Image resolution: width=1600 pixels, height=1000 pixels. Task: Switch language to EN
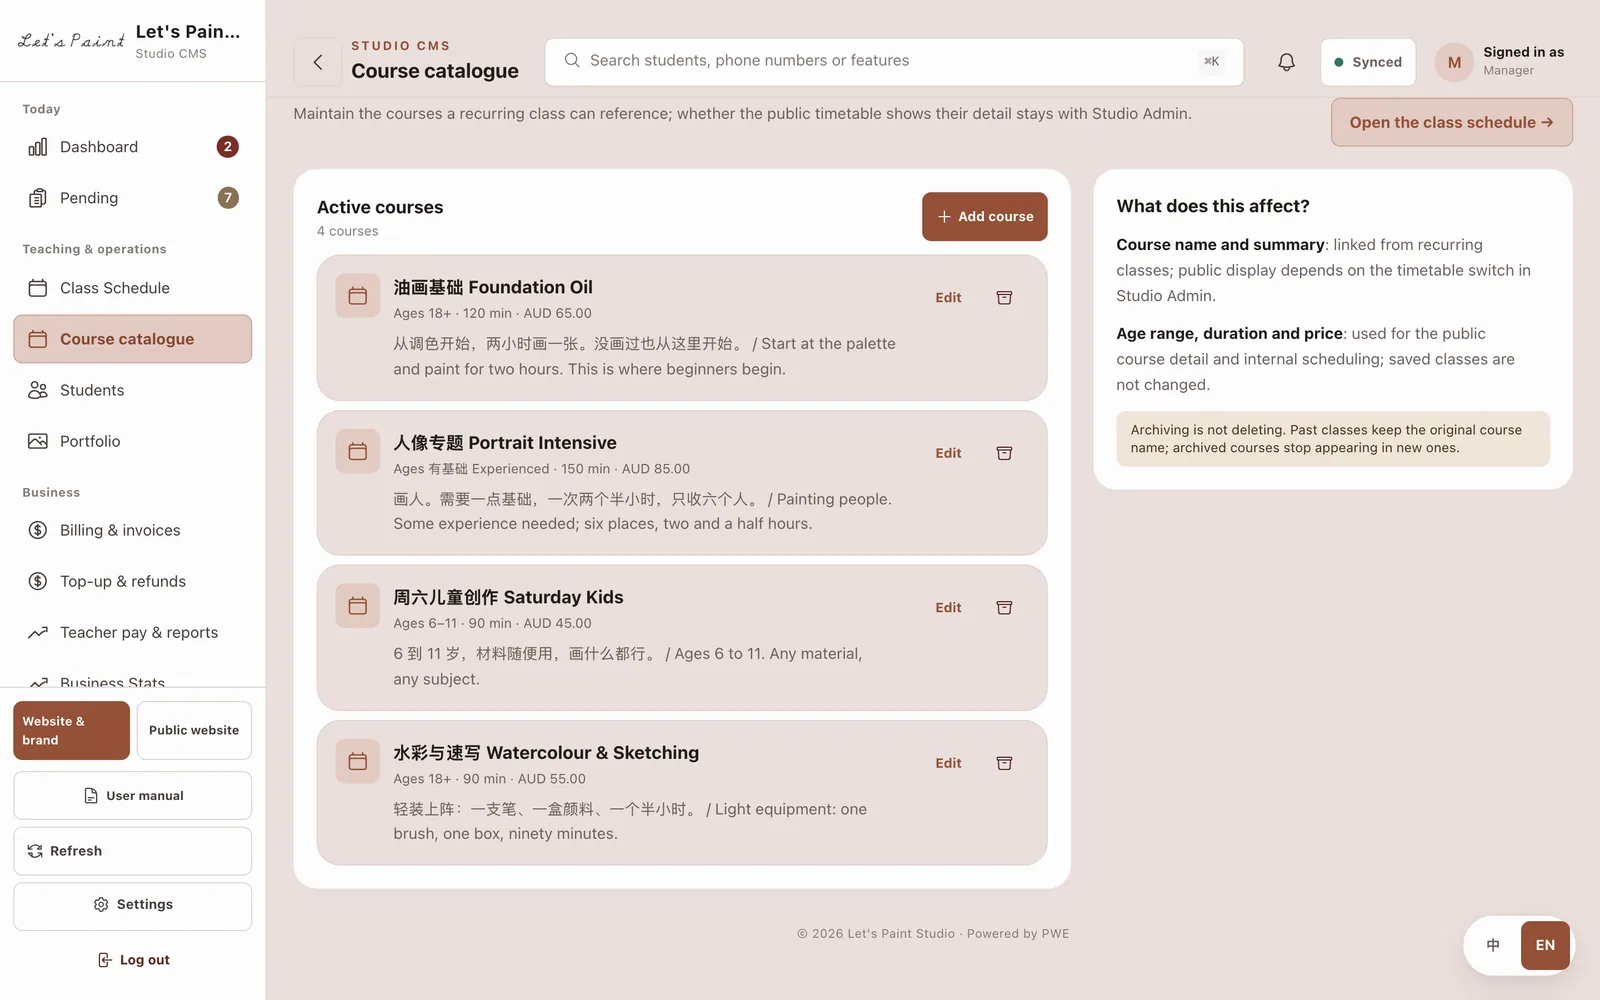coord(1545,945)
